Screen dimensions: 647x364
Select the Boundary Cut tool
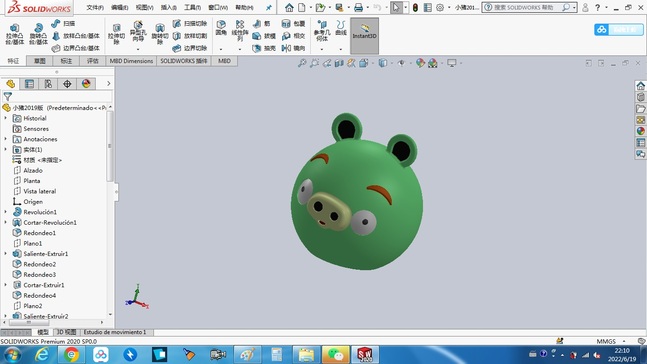click(x=190, y=48)
